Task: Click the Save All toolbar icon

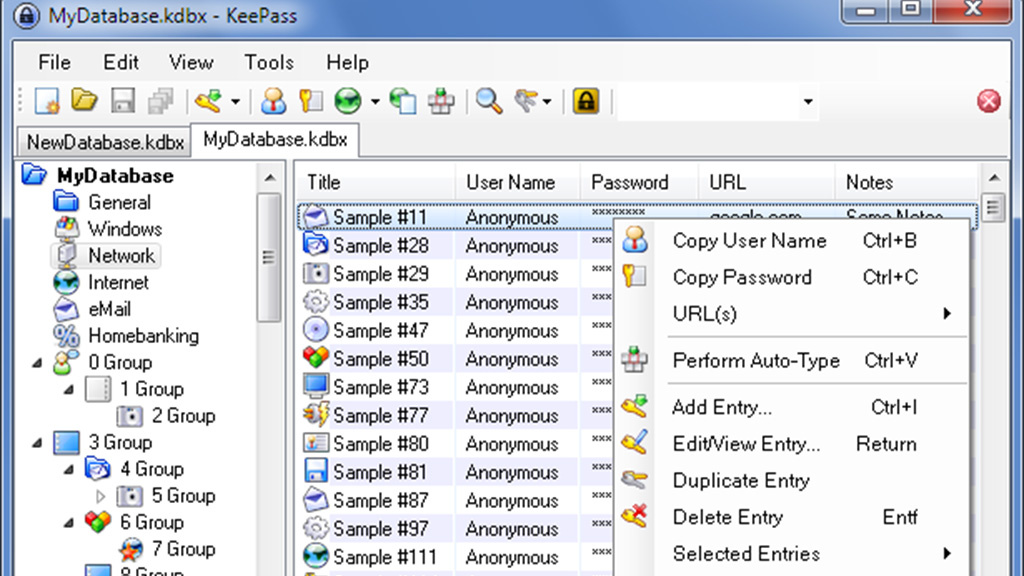Action: [x=161, y=101]
